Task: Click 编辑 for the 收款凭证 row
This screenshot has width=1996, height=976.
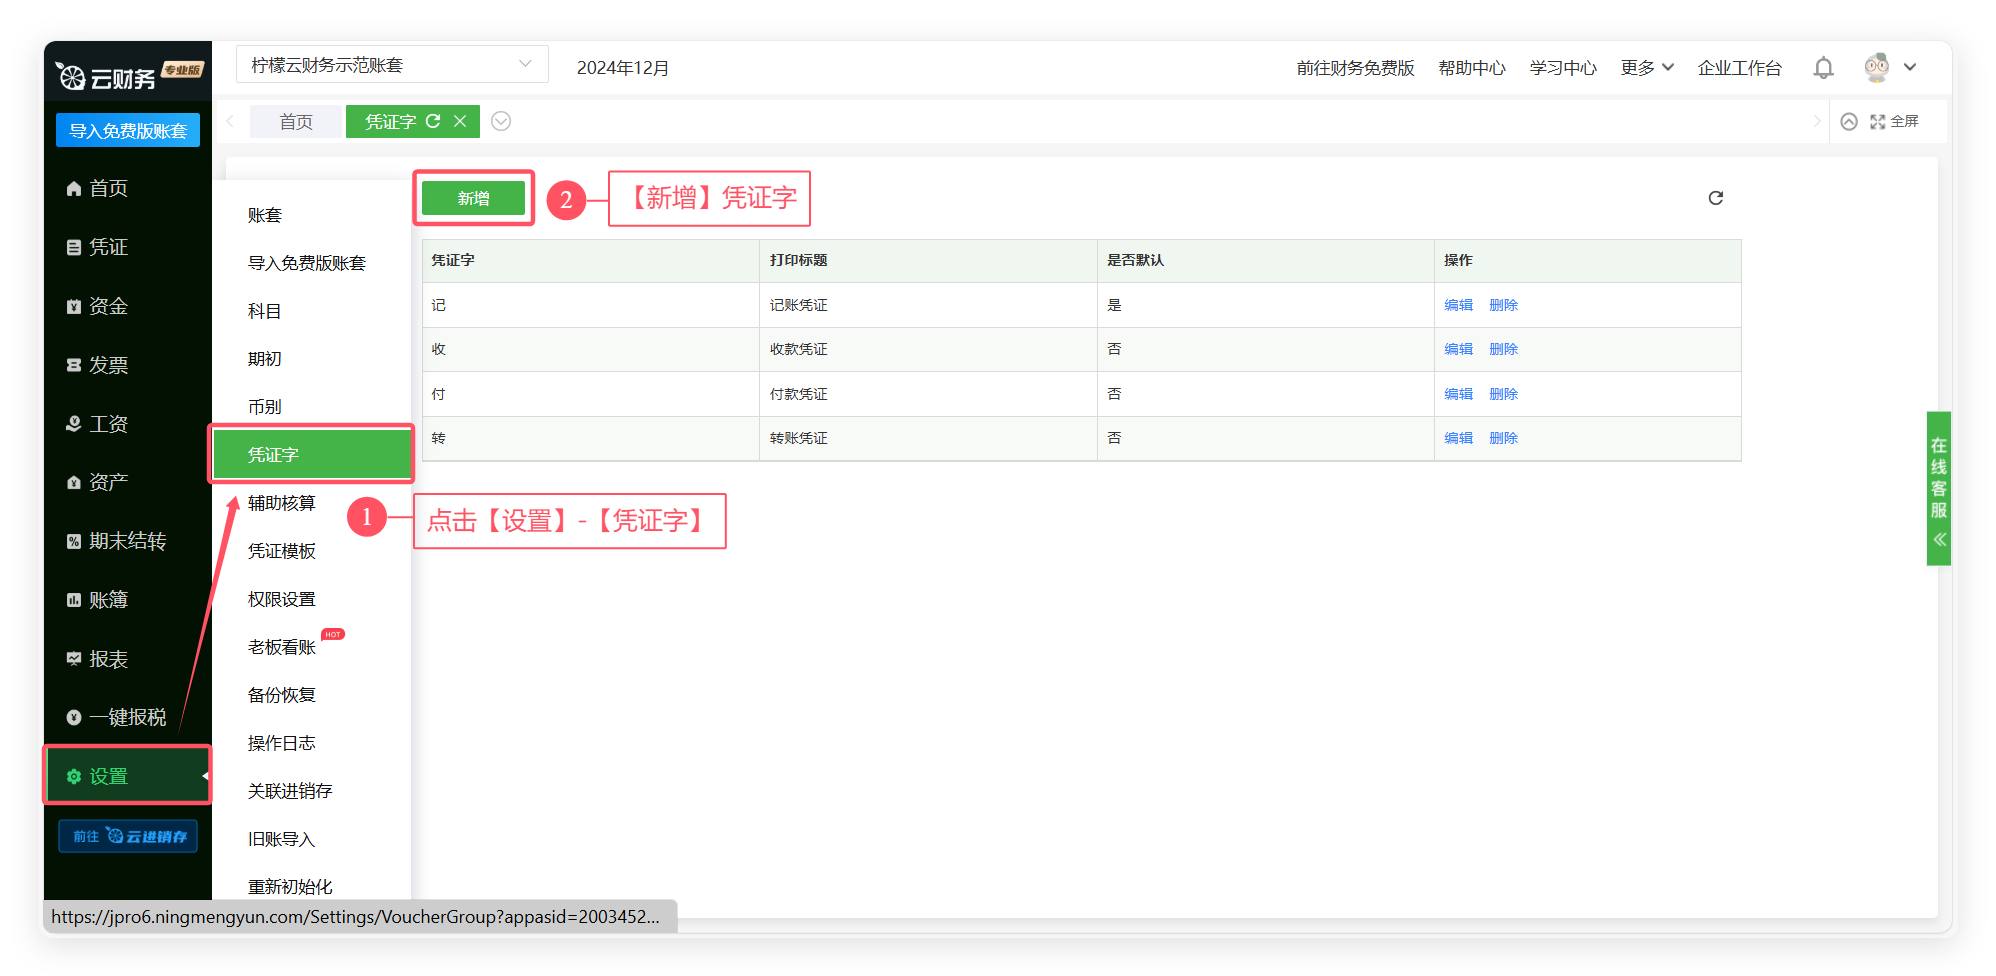Action: 1458,349
